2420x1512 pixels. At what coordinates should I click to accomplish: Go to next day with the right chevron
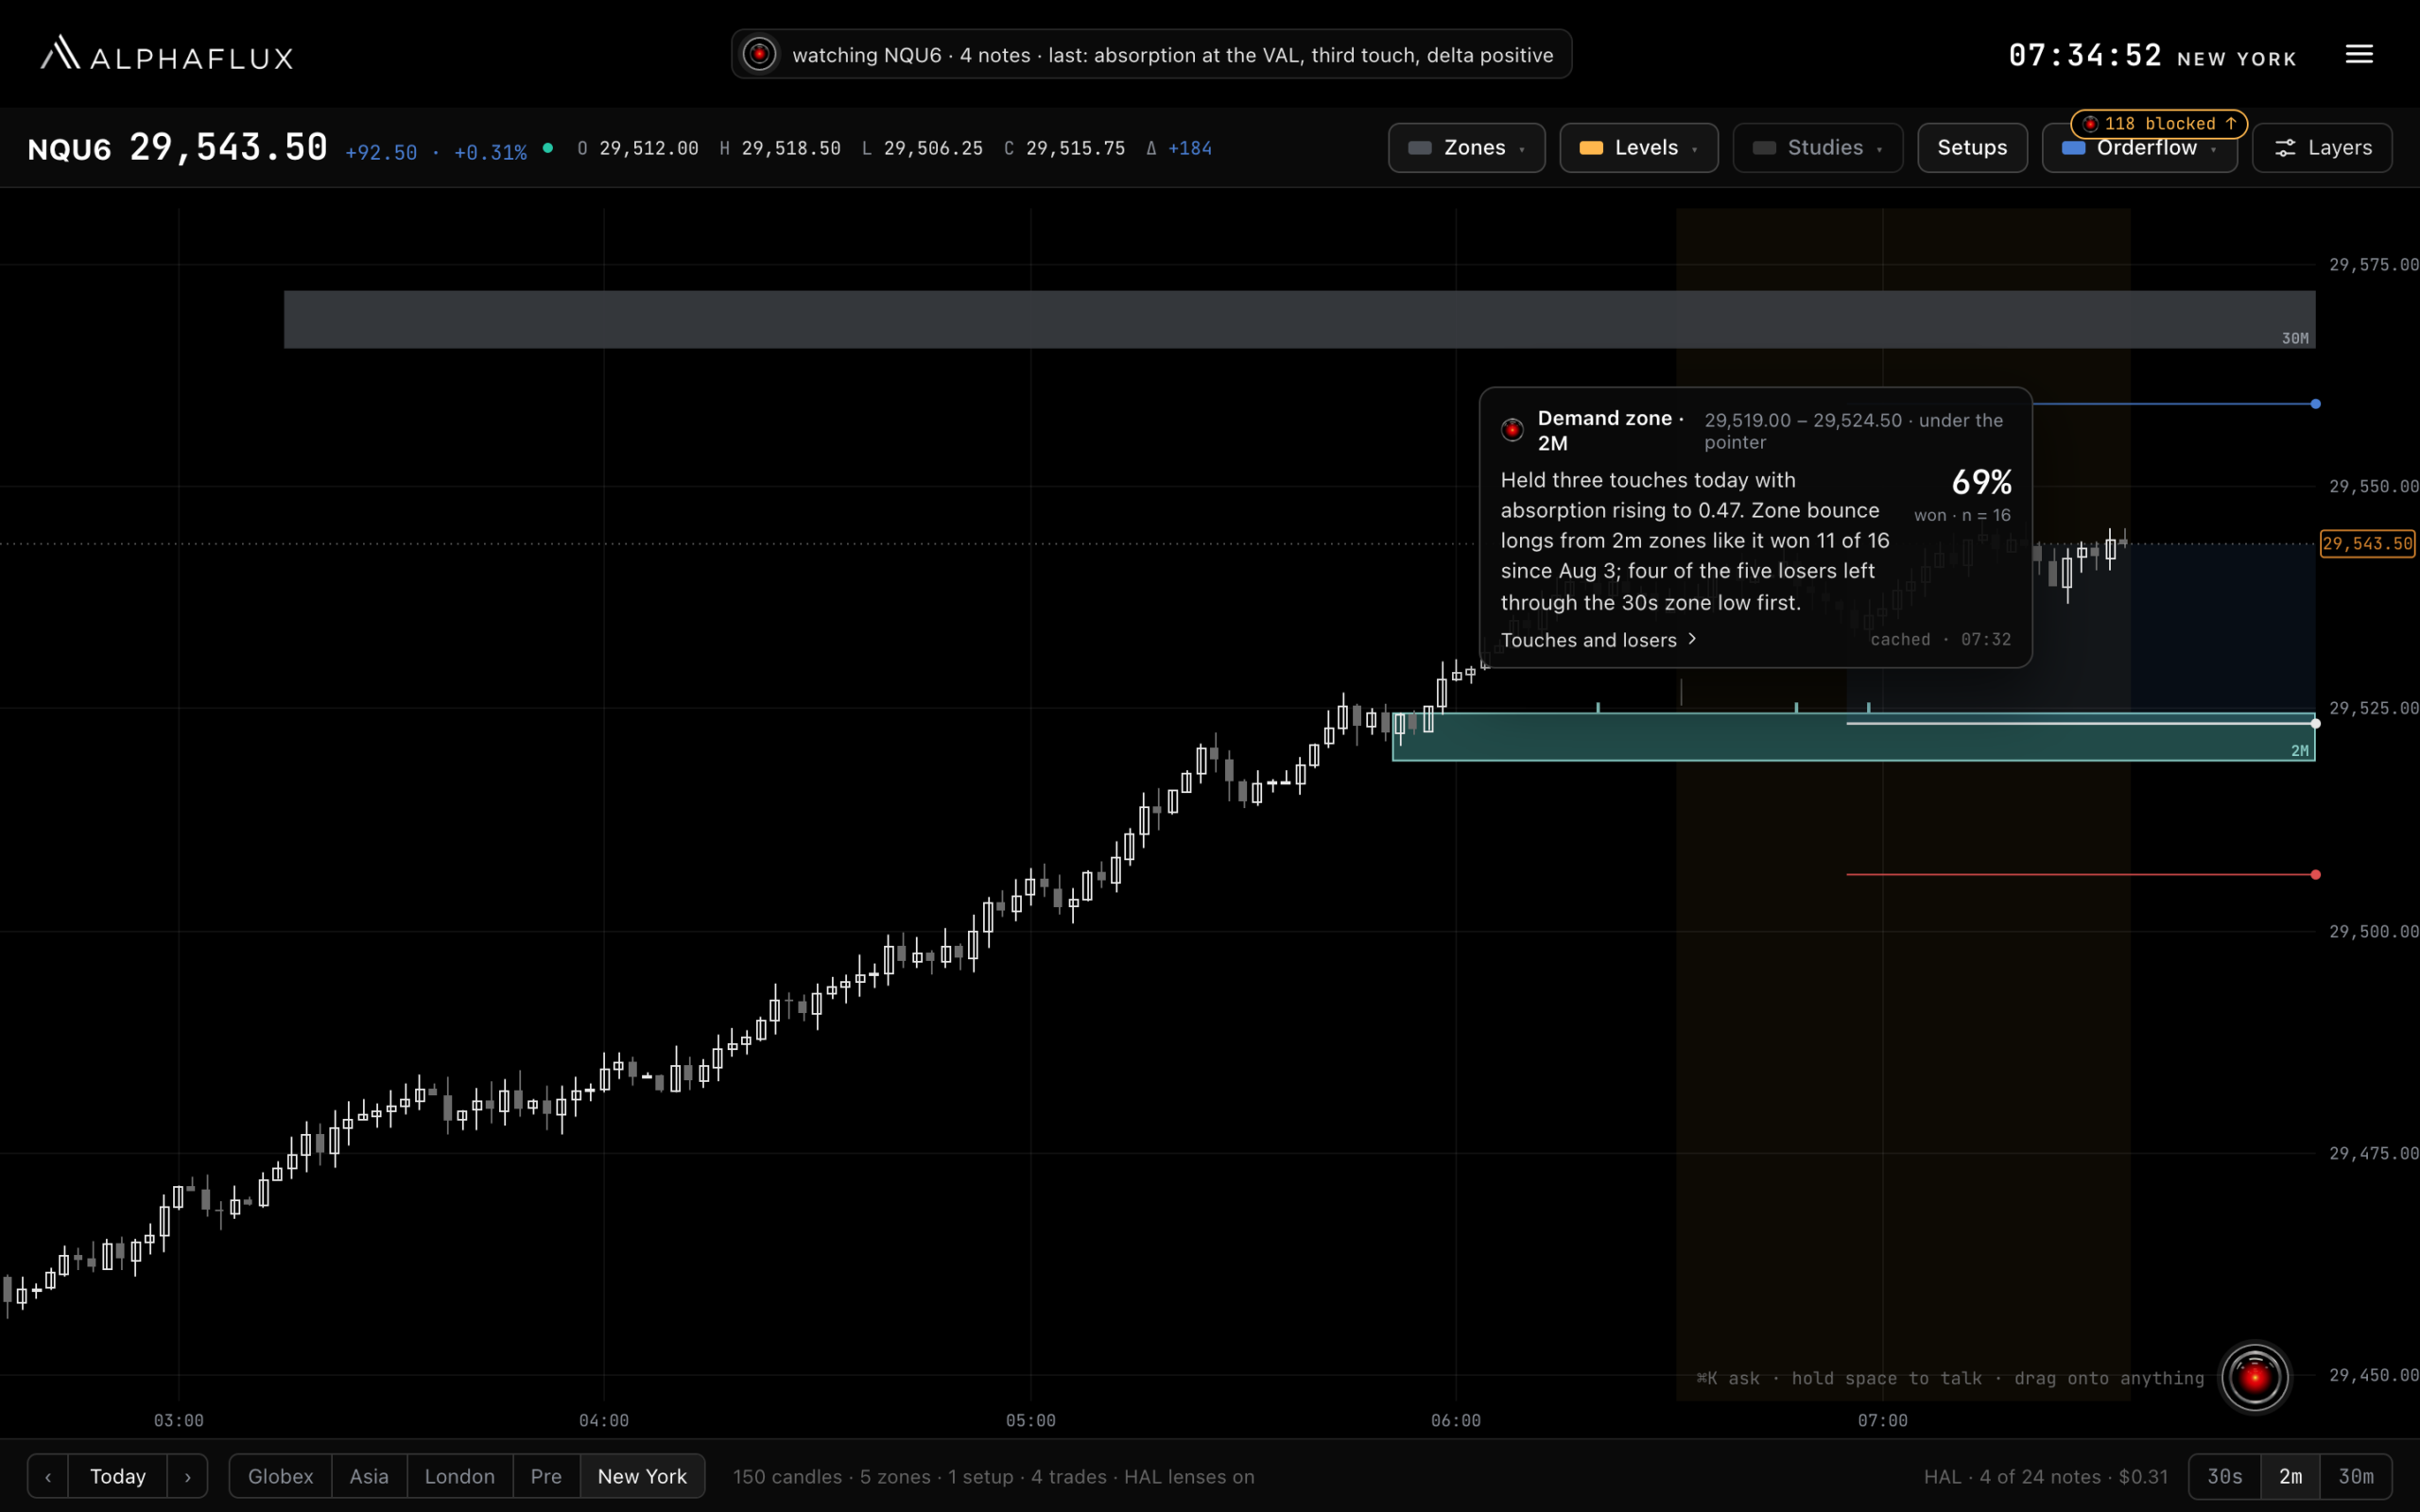point(187,1476)
